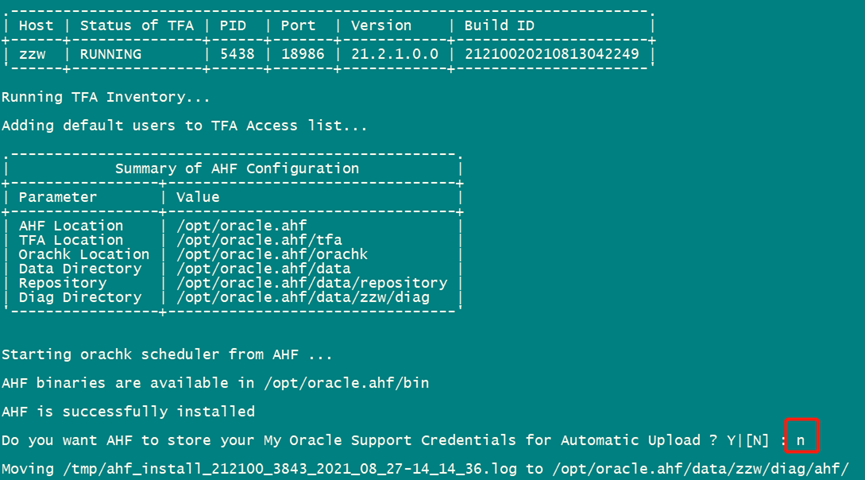Click the 'Data Directory' parameter
Image resolution: width=865 pixels, height=480 pixels.
pos(80,269)
